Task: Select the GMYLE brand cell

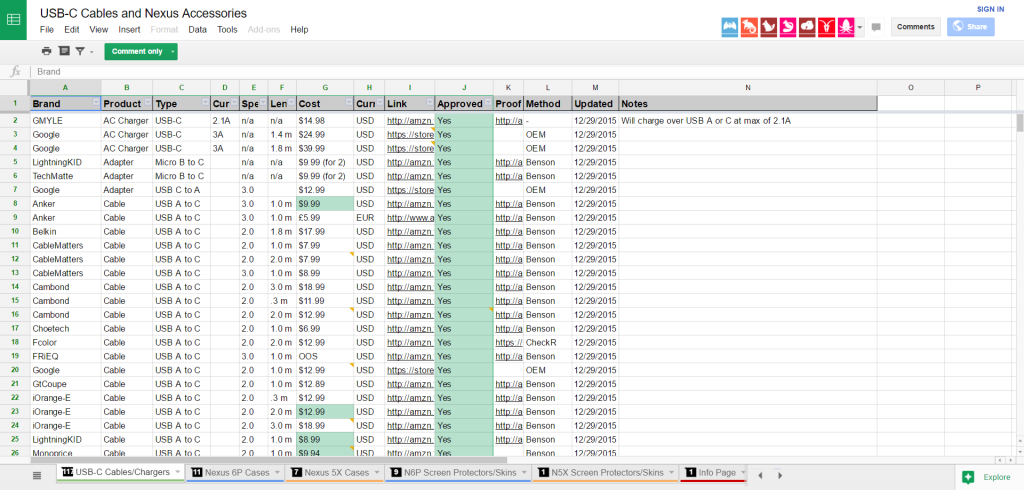Action: tap(65, 120)
